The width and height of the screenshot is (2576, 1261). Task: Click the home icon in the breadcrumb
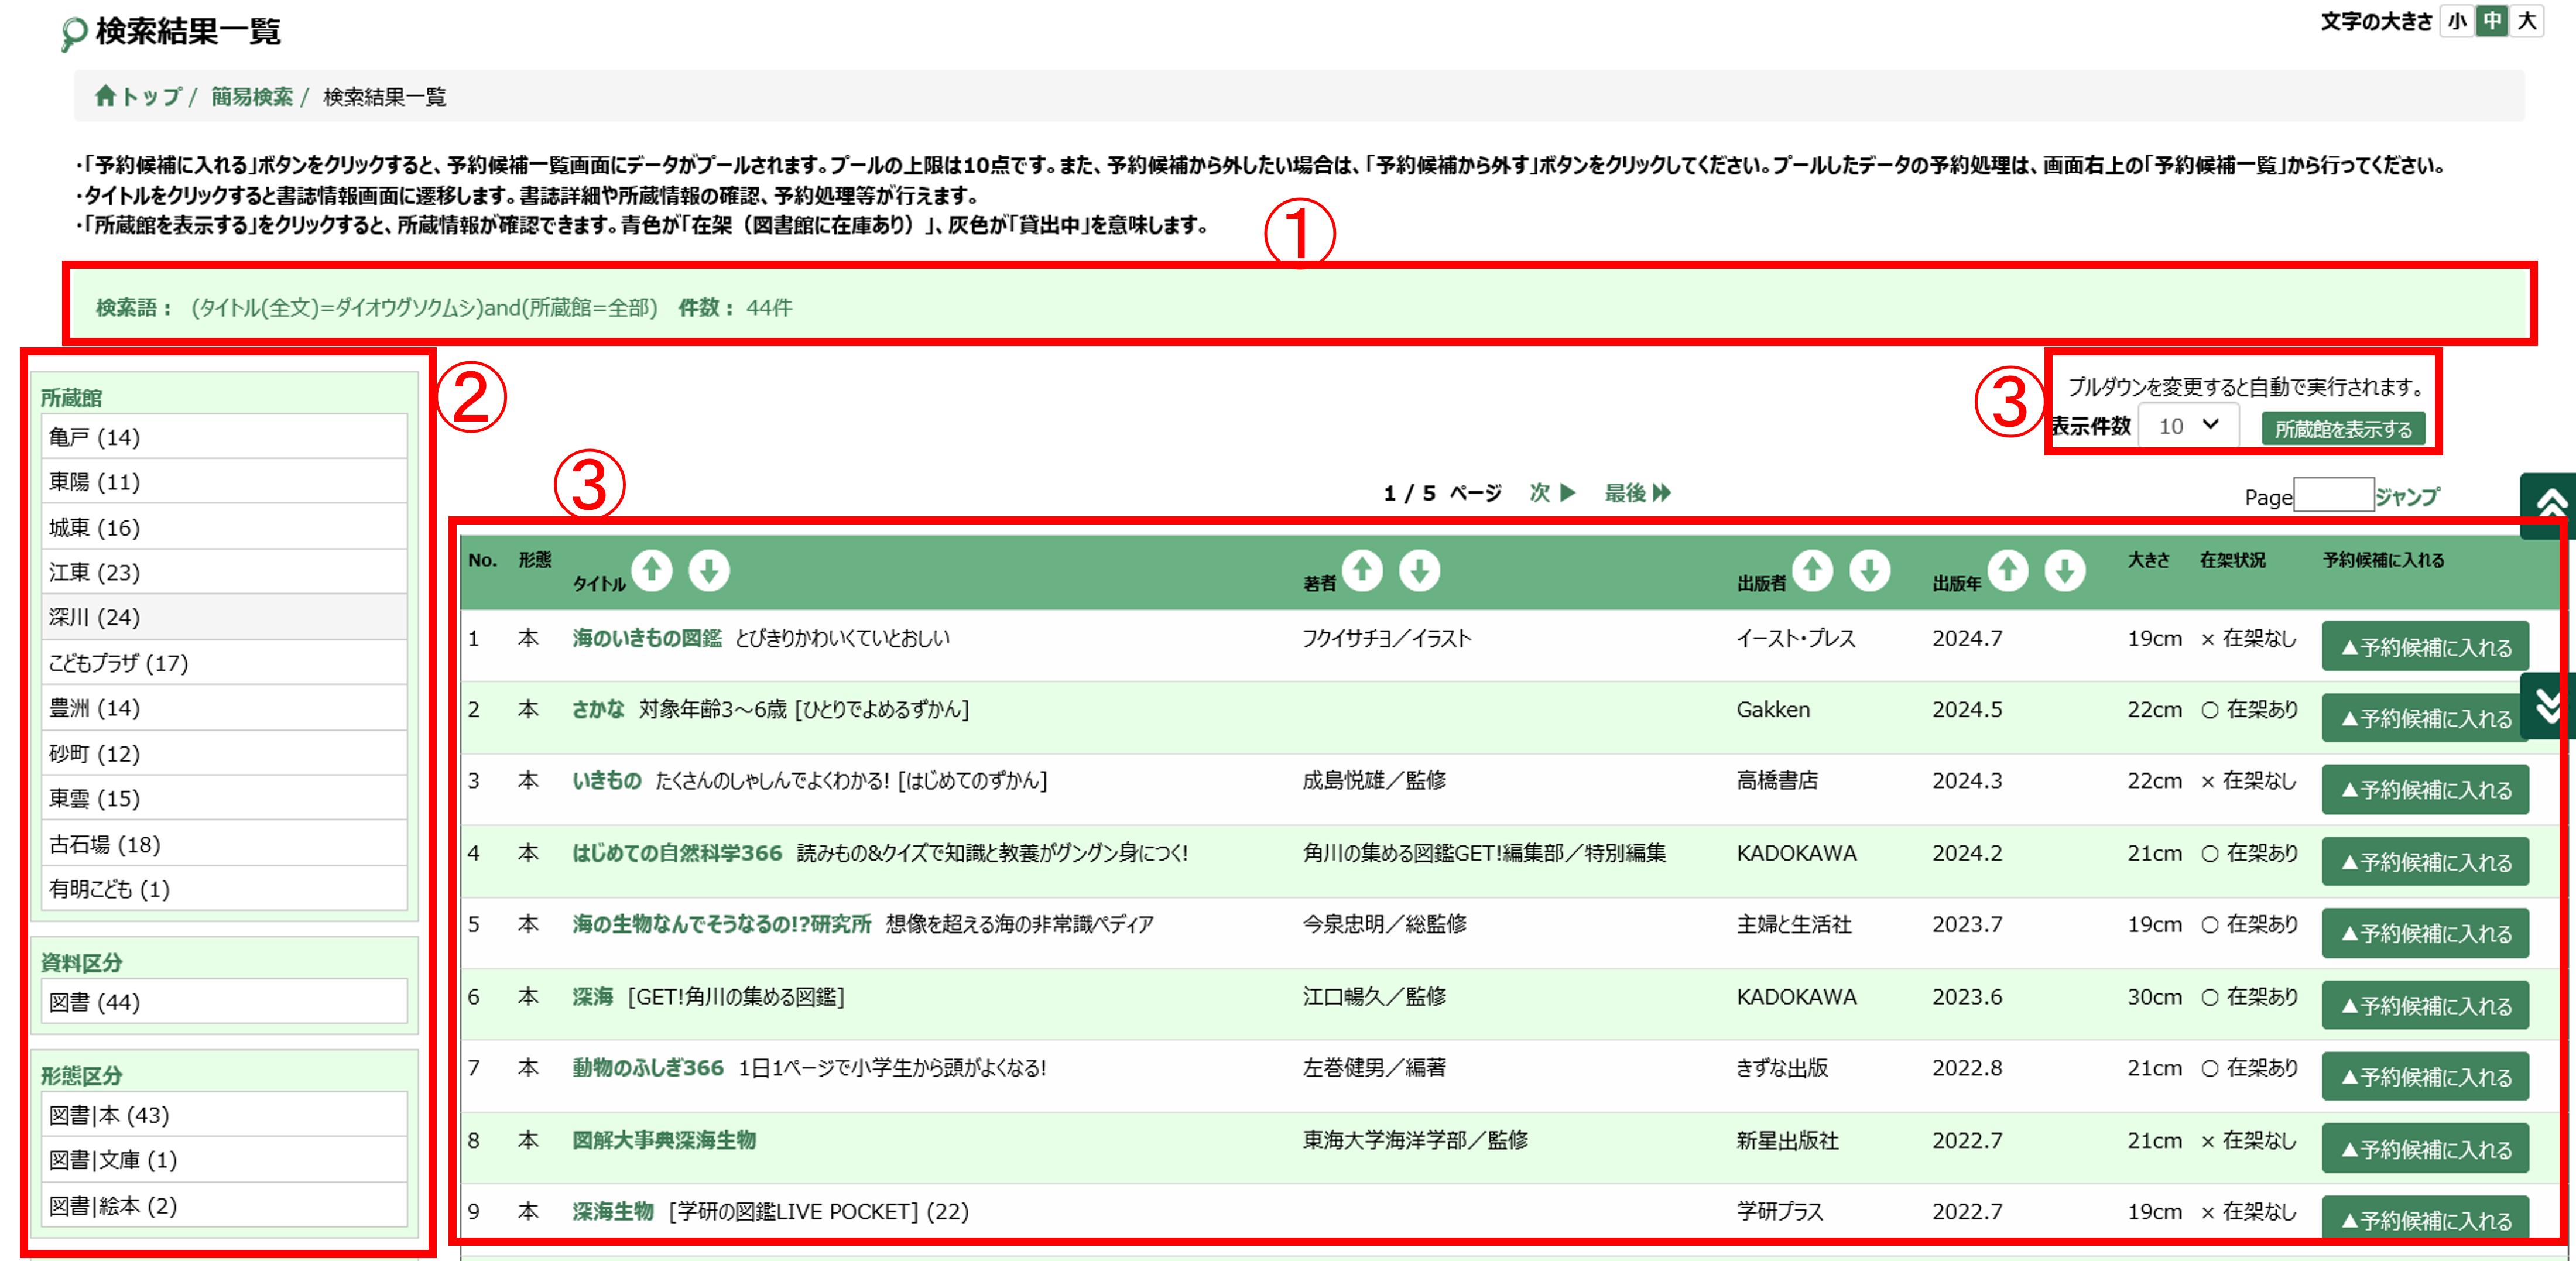click(106, 98)
